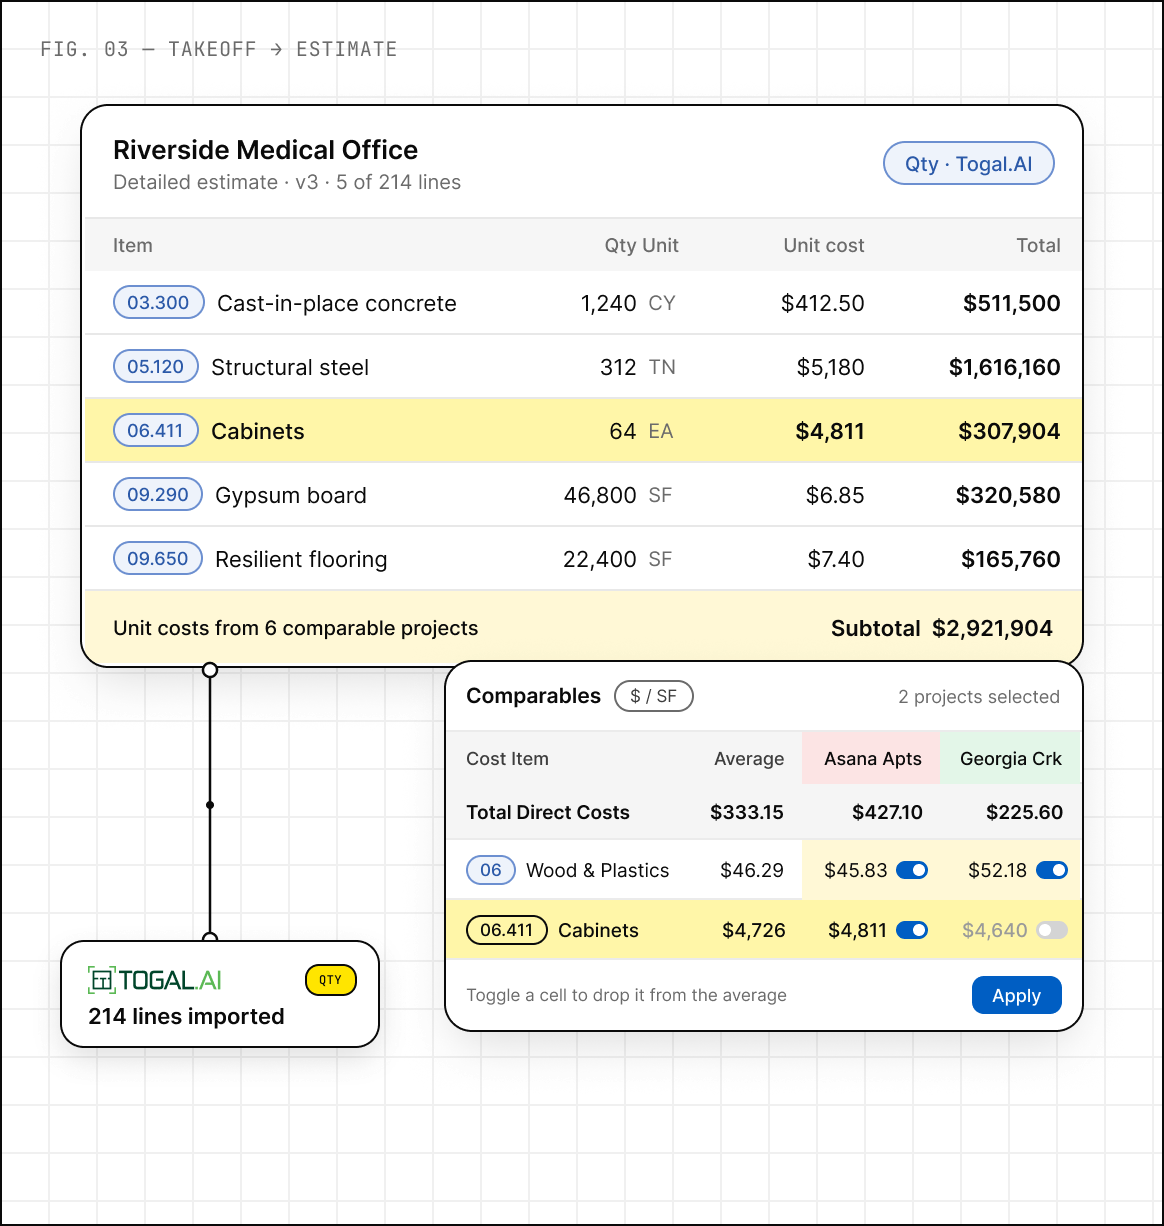Click the Apply button
Viewport: 1164px width, 1226px height.
click(x=1016, y=995)
